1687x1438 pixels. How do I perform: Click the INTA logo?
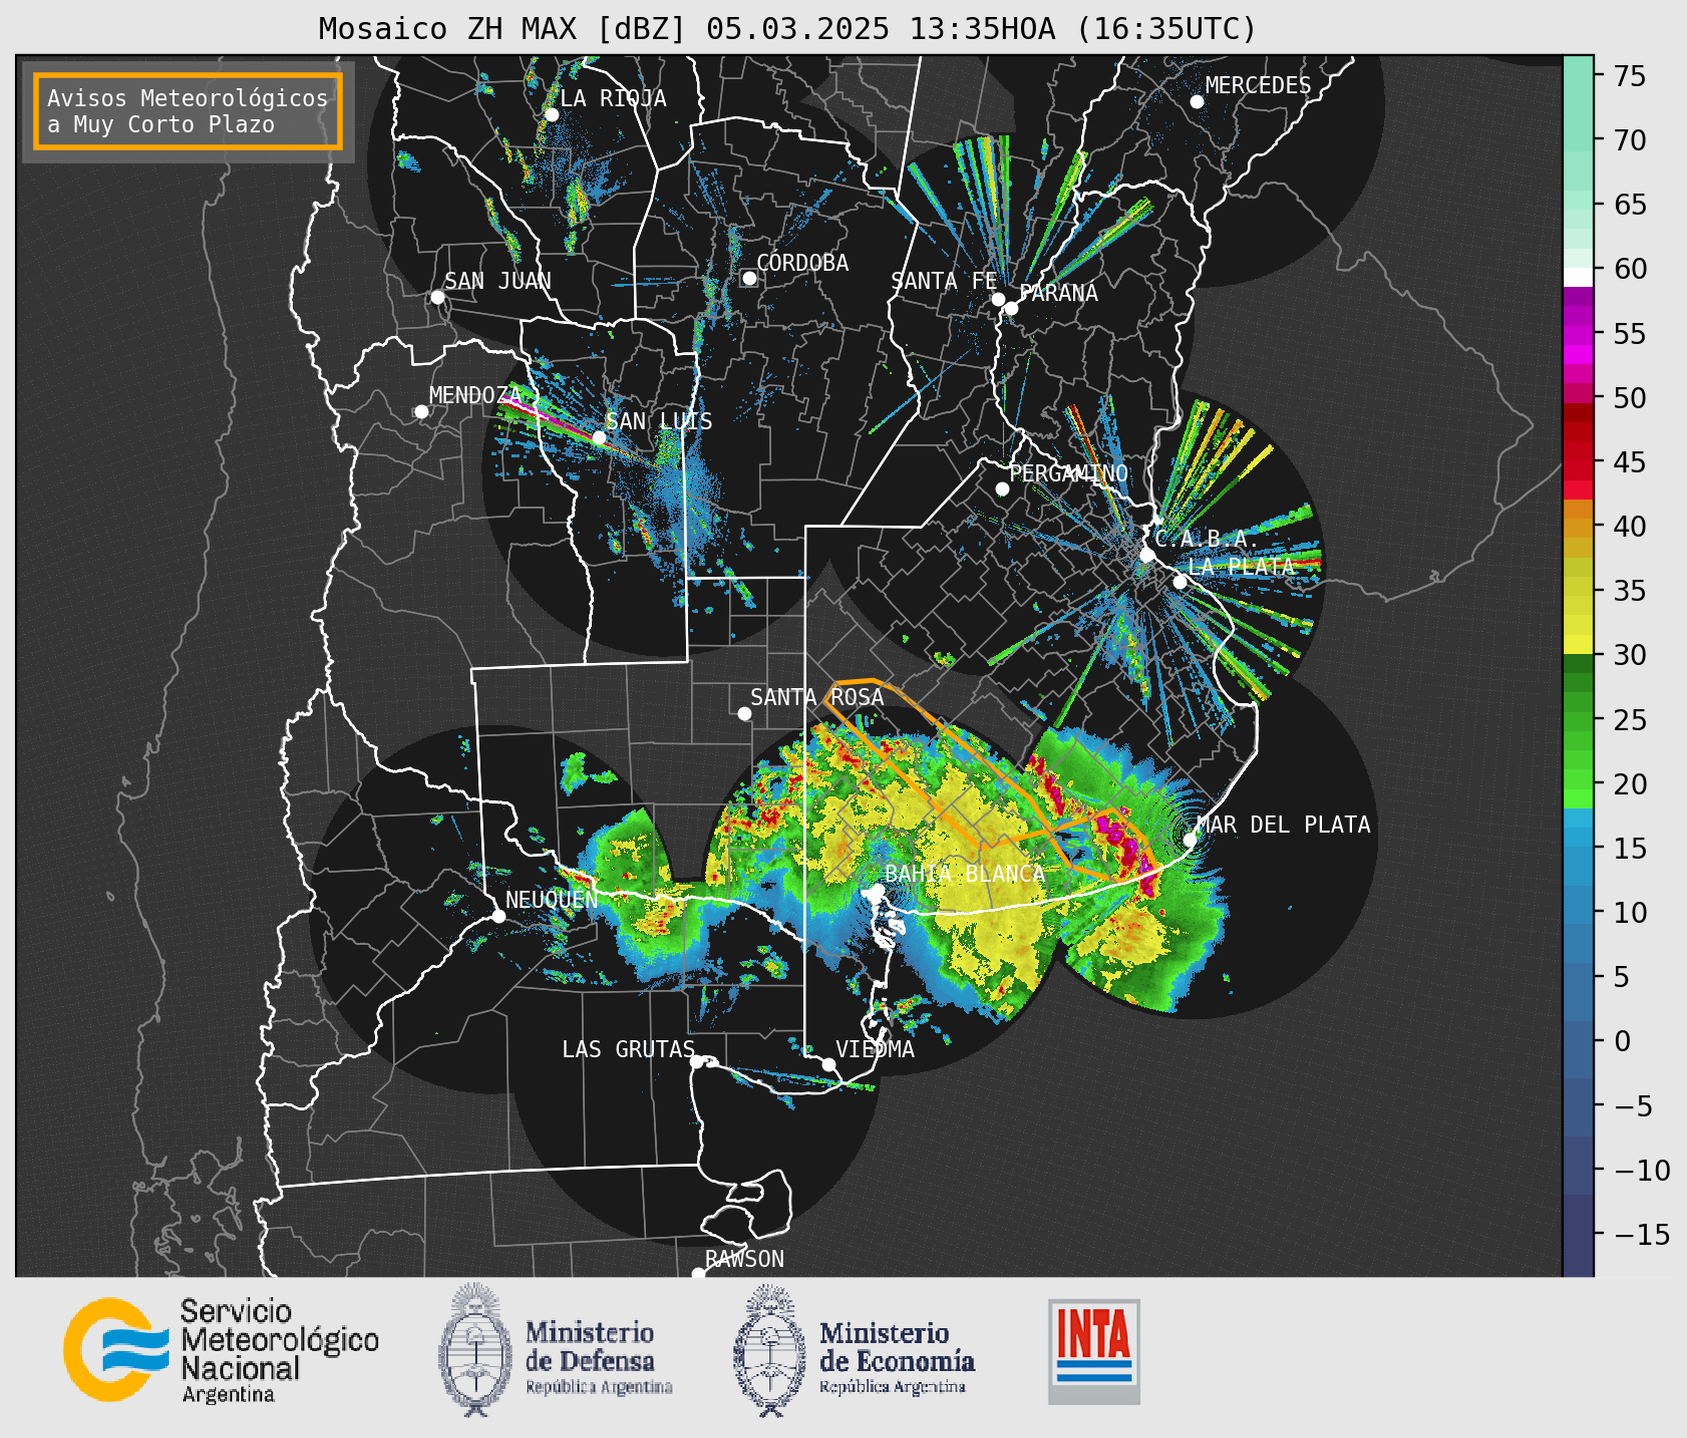click(x=1094, y=1351)
